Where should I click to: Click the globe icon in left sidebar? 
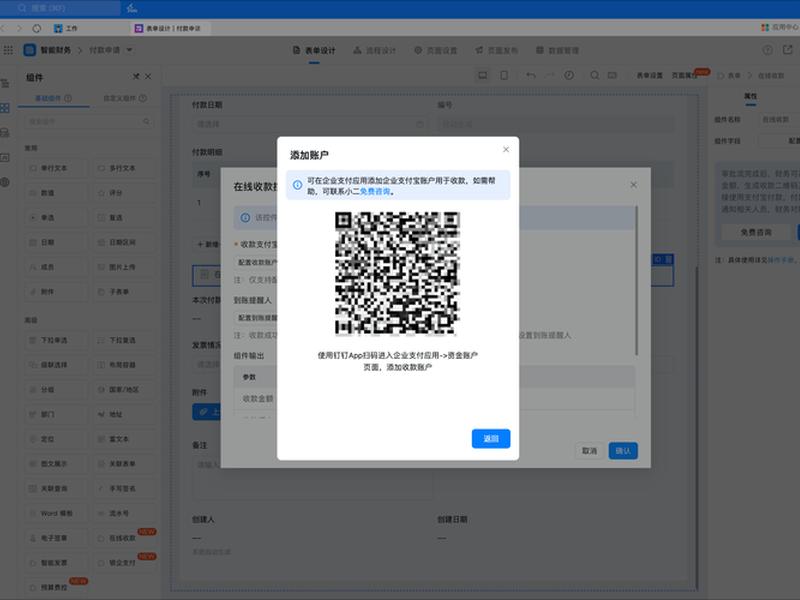[x=5, y=182]
